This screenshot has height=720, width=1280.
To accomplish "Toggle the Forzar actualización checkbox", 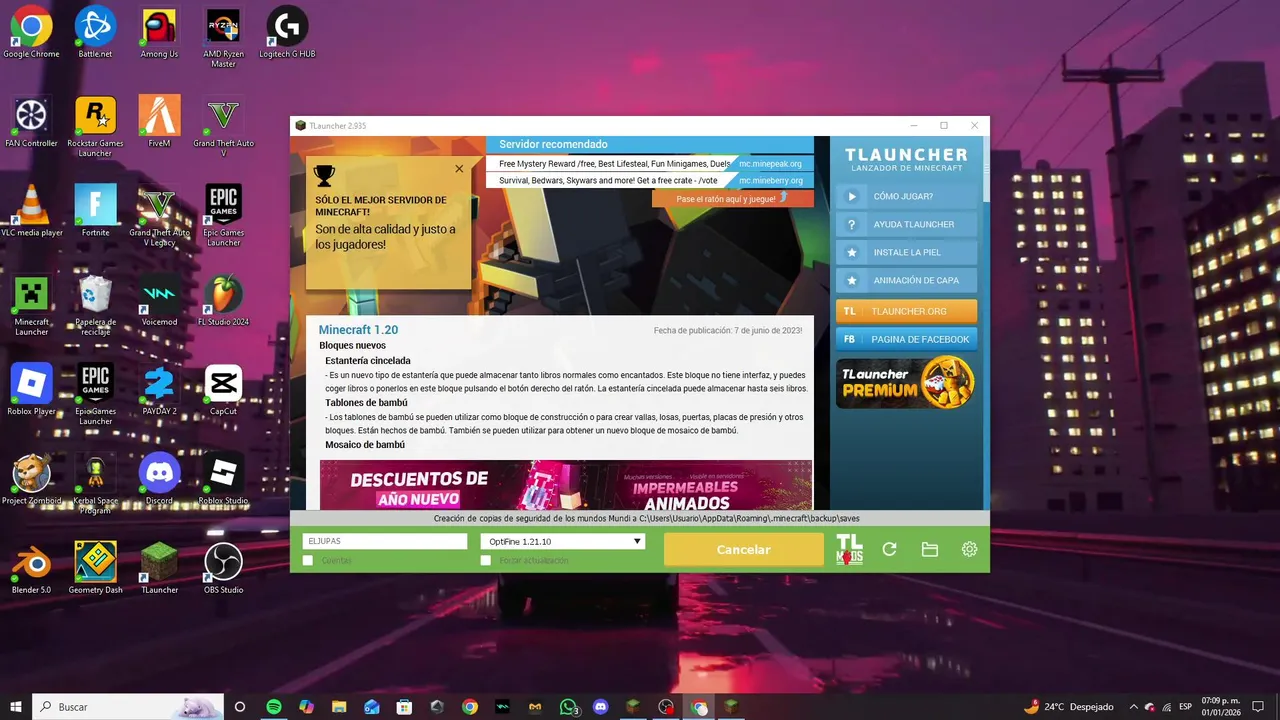I will tap(486, 561).
